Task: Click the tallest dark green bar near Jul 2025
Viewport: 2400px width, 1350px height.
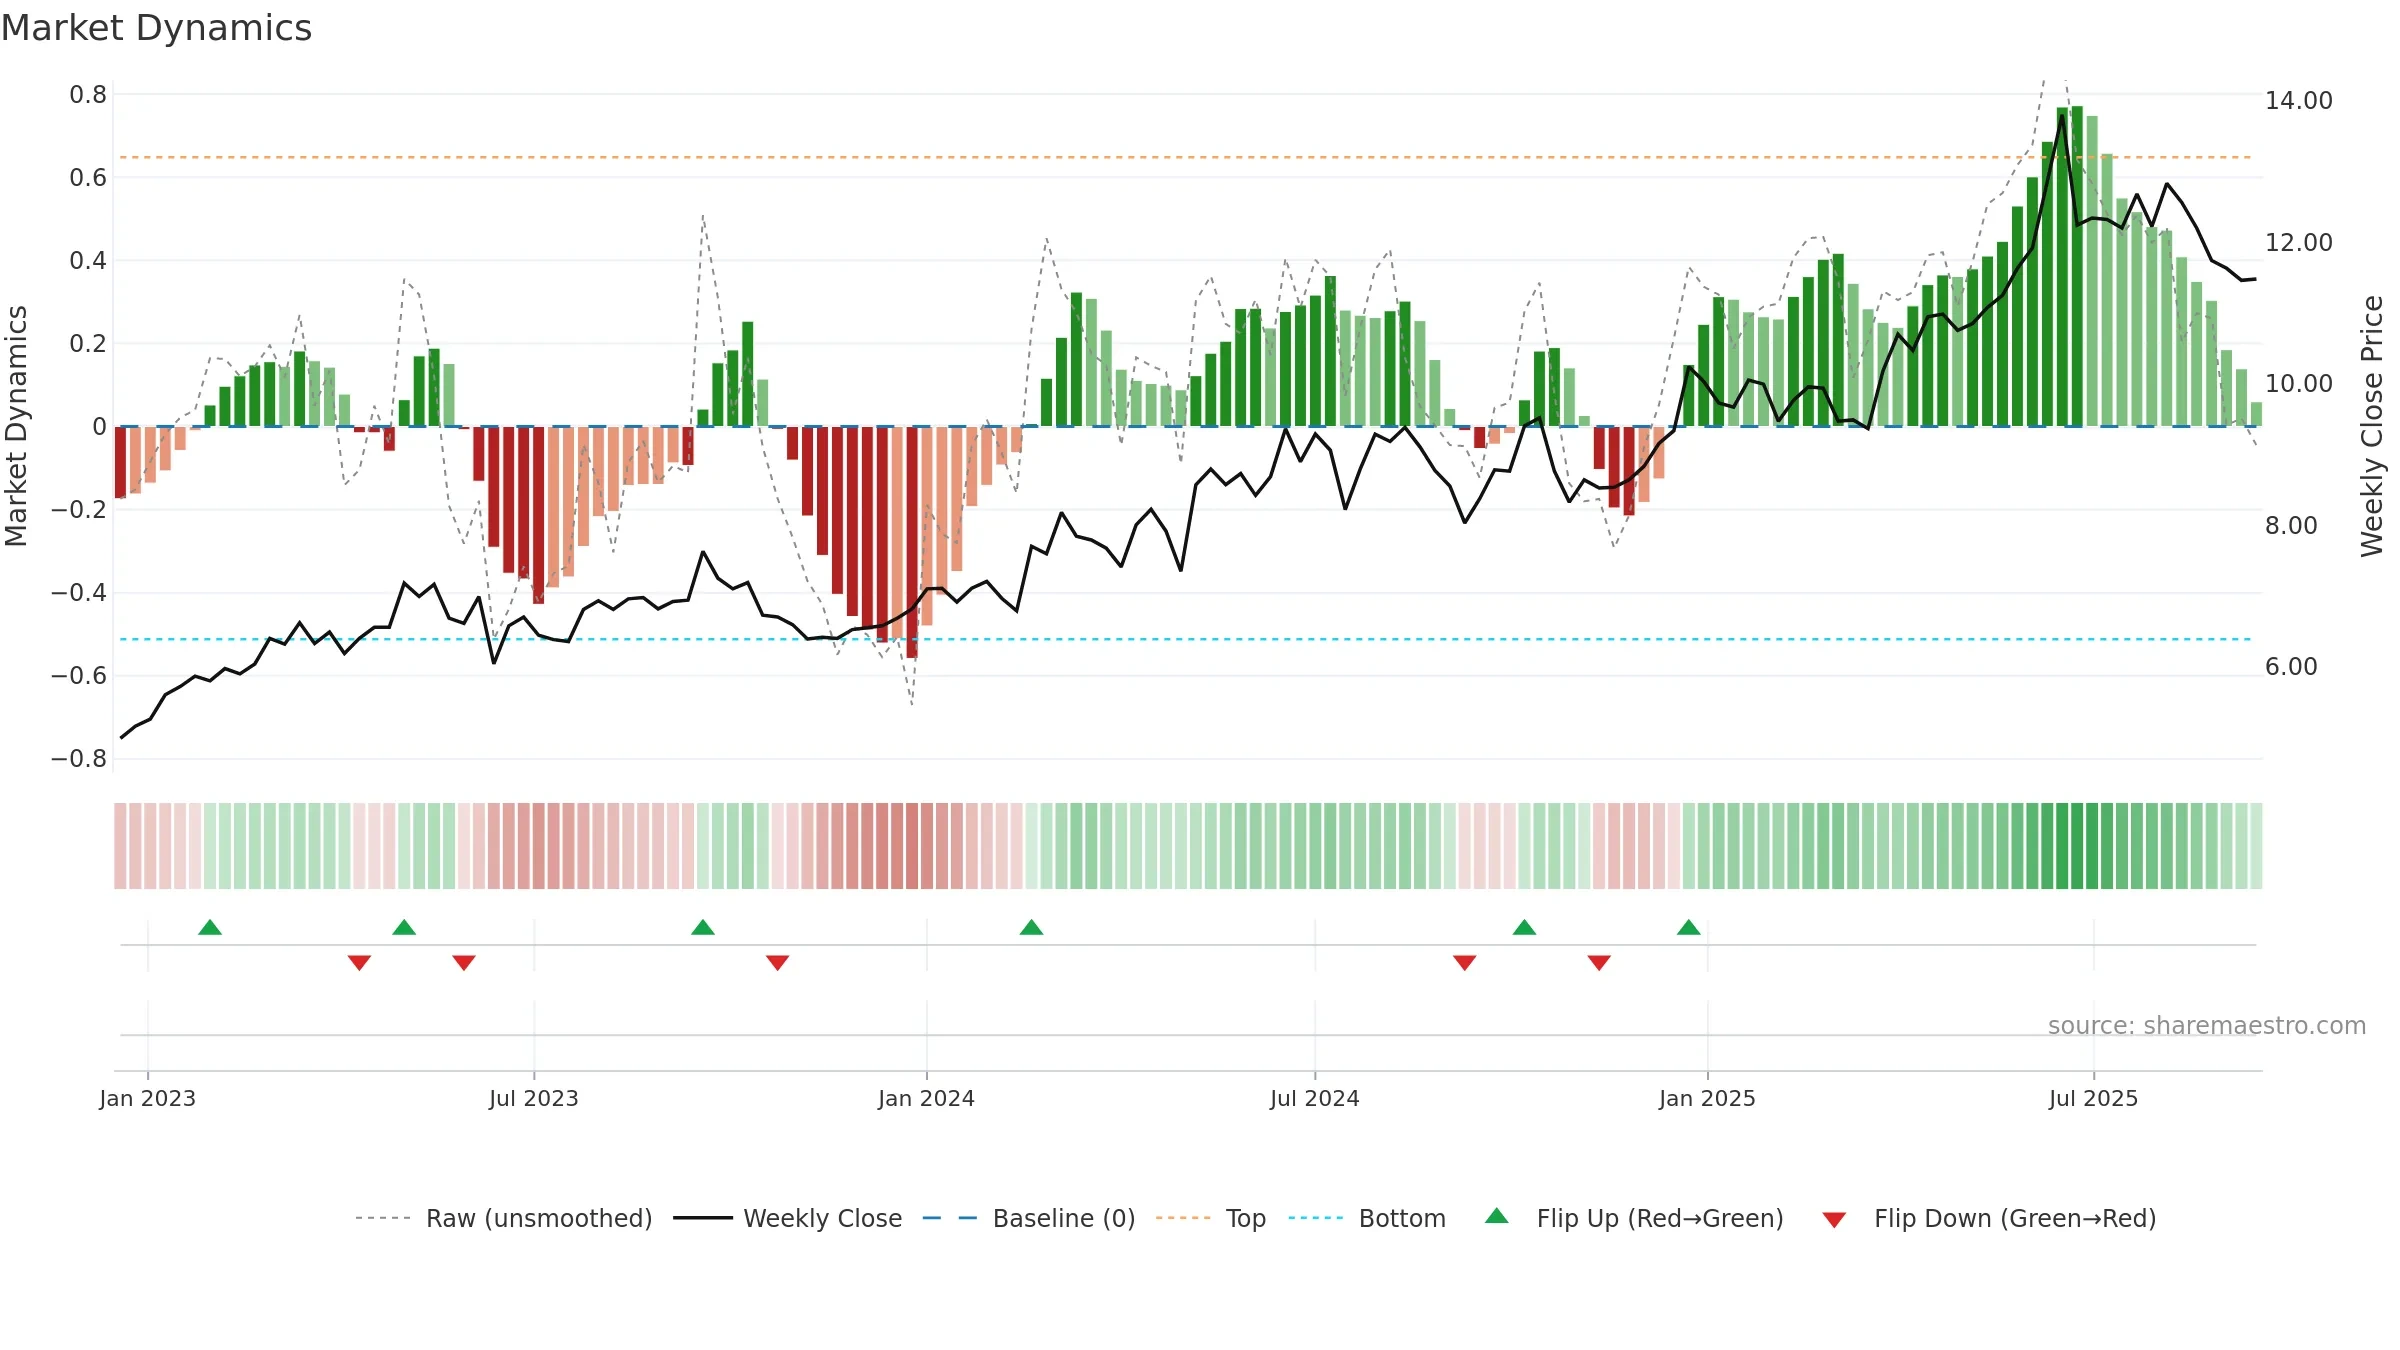Action: click(2077, 266)
